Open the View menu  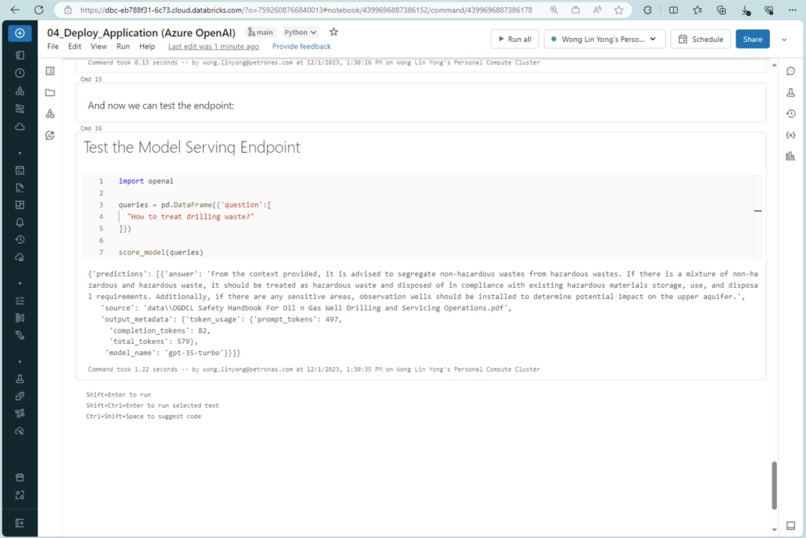coord(99,46)
